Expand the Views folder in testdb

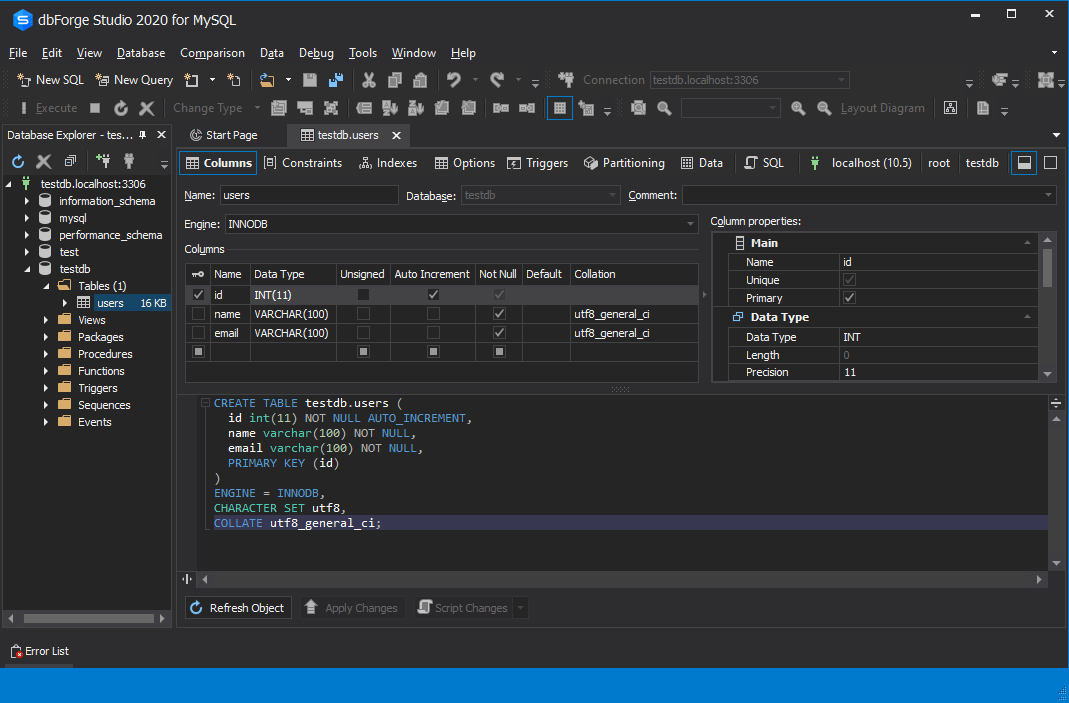[46, 320]
